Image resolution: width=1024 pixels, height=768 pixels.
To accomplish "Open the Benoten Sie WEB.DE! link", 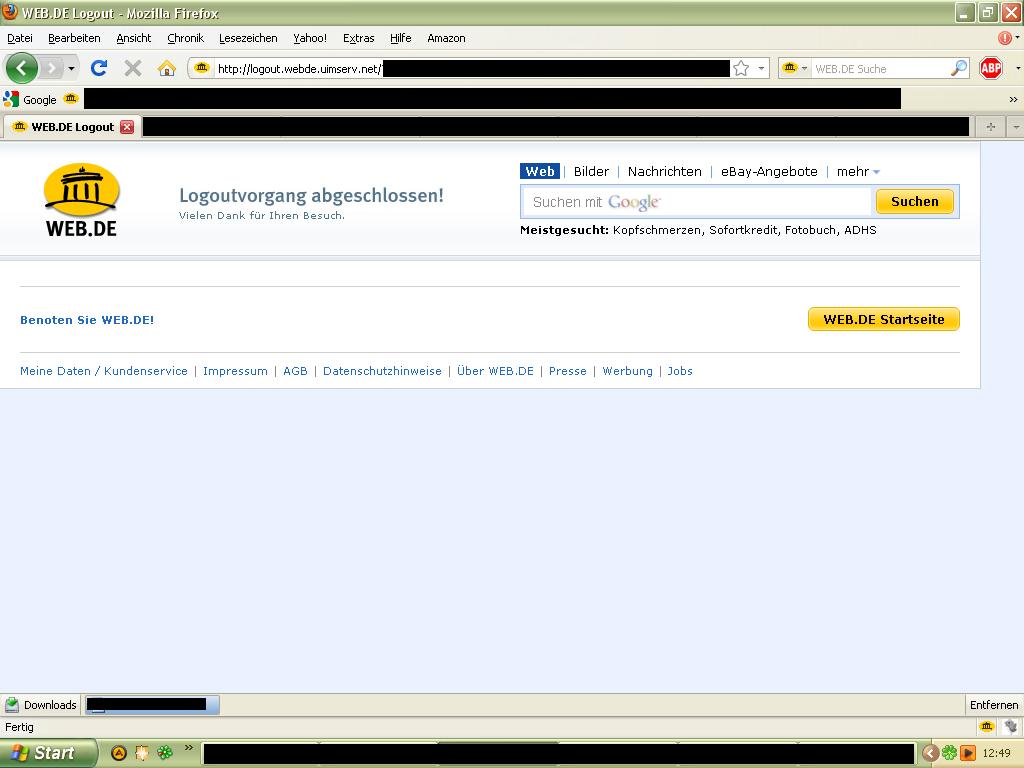I will [87, 320].
